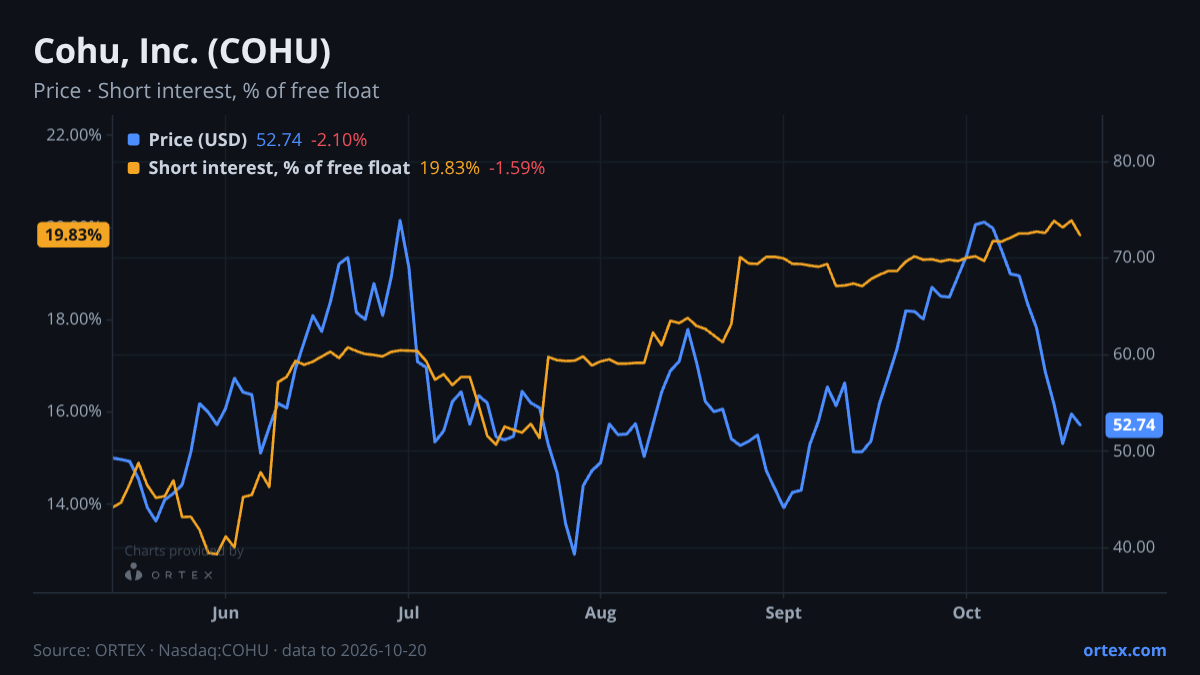
Task: Click the -2.10% price change in legend
Action: pos(339,140)
